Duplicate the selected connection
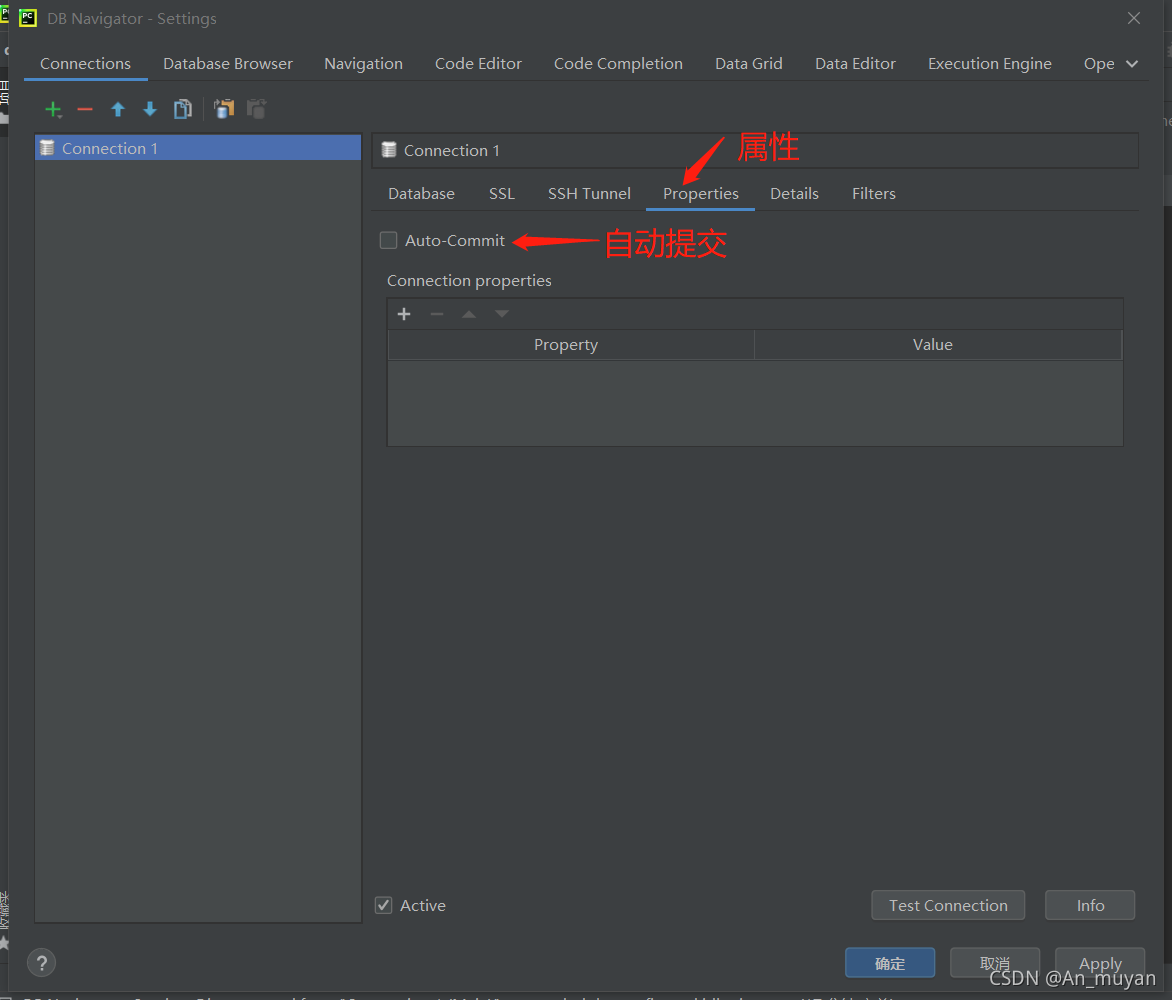This screenshot has width=1172, height=1000. (183, 110)
